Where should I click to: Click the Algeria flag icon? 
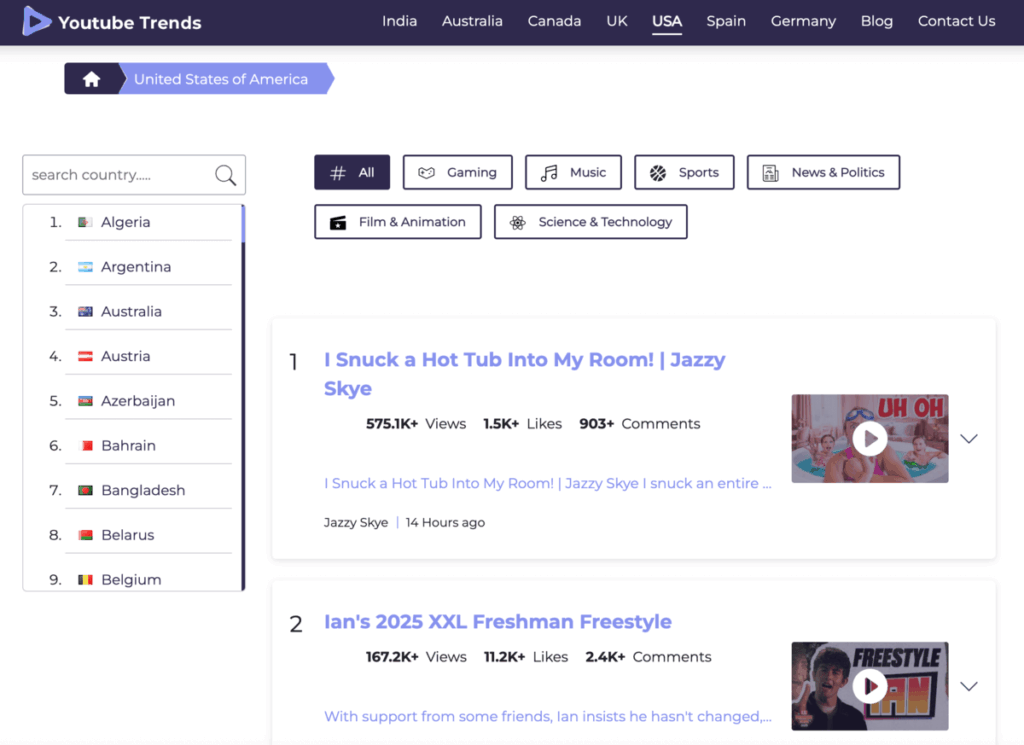85,222
